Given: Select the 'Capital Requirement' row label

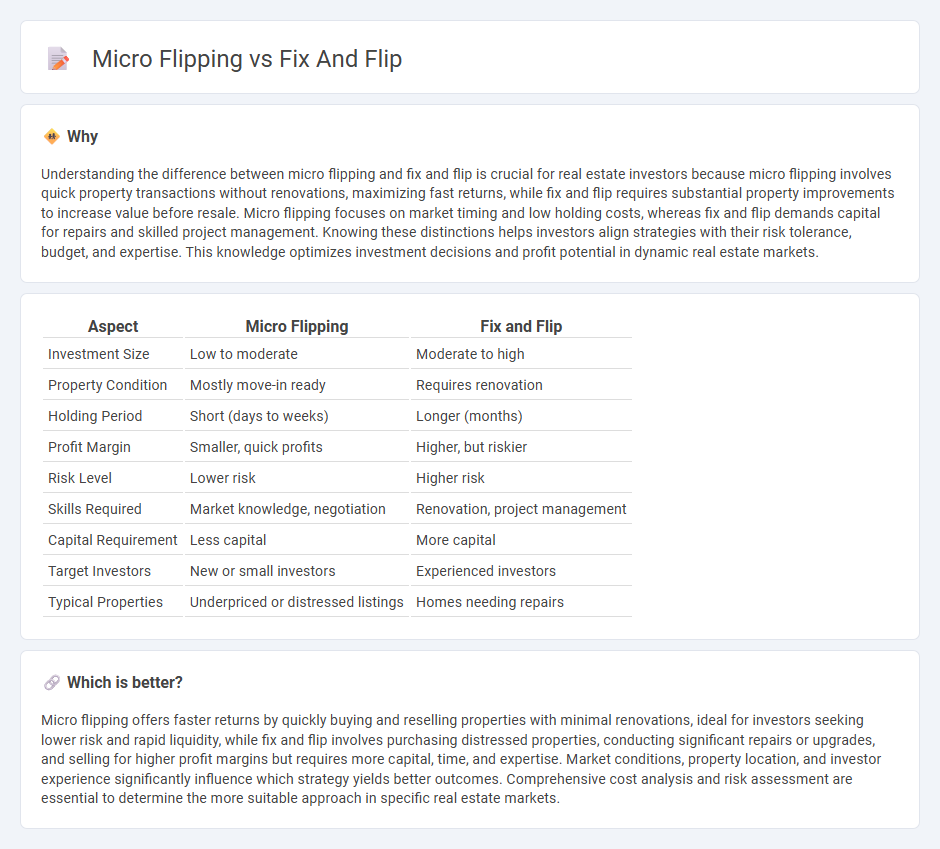Looking at the screenshot, I should pyautogui.click(x=113, y=540).
